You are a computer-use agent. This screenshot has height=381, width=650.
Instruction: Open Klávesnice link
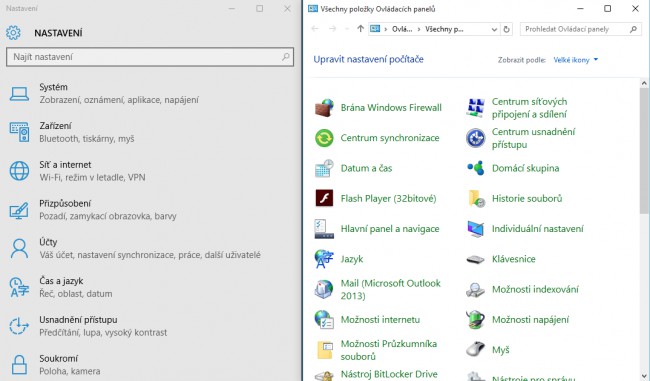pyautogui.click(x=514, y=259)
